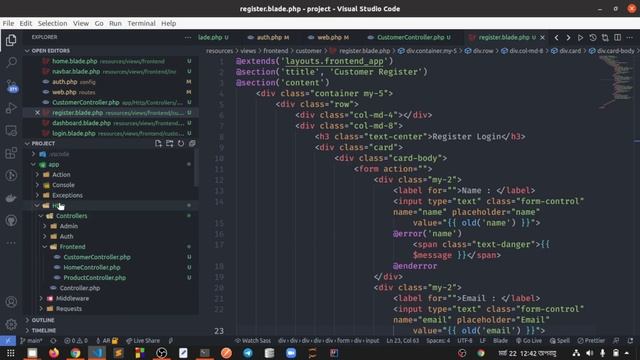Expand the Auth folder
The width and height of the screenshot is (640, 360).
(x=45, y=236)
